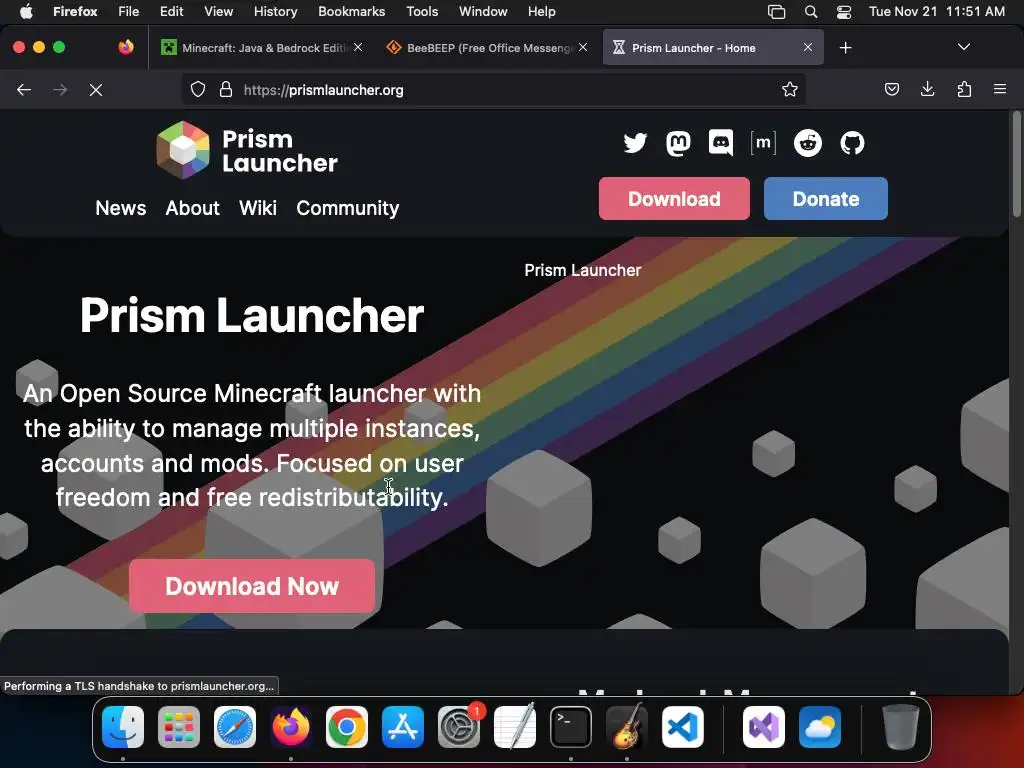Go to the About page
Viewport: 1024px width, 768px height.
pyautogui.click(x=193, y=208)
